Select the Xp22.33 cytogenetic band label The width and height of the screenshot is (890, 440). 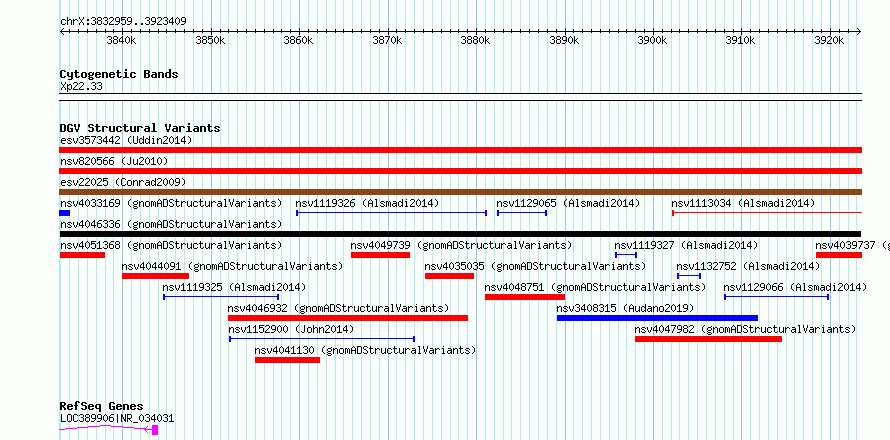tap(81, 87)
